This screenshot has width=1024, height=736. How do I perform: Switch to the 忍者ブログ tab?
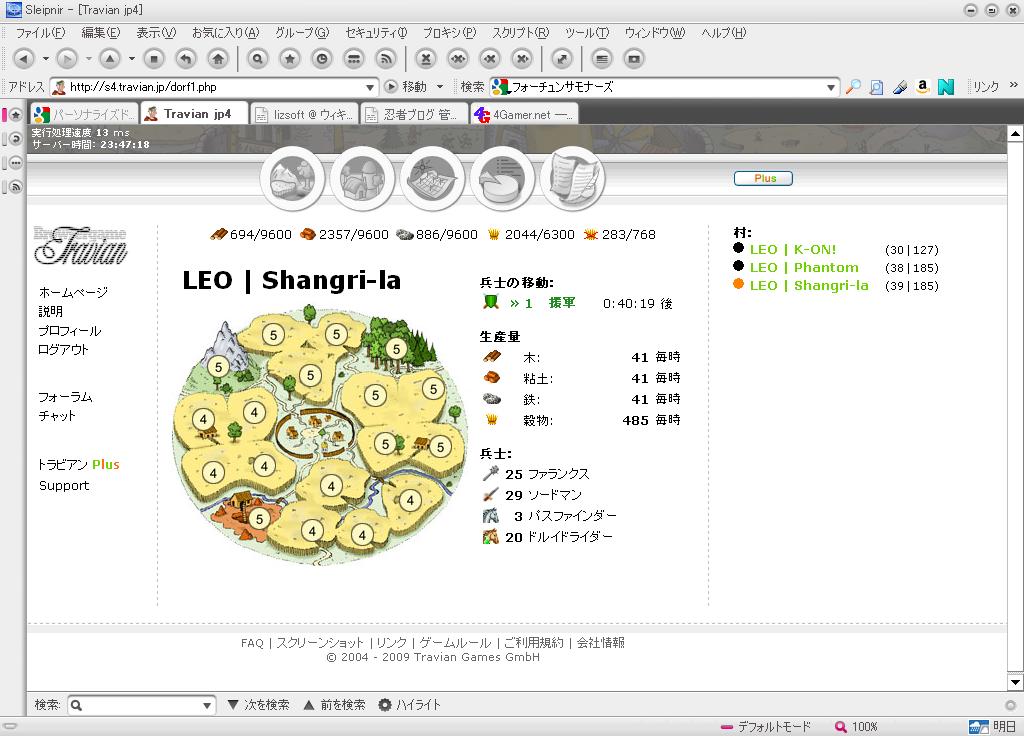click(415, 114)
